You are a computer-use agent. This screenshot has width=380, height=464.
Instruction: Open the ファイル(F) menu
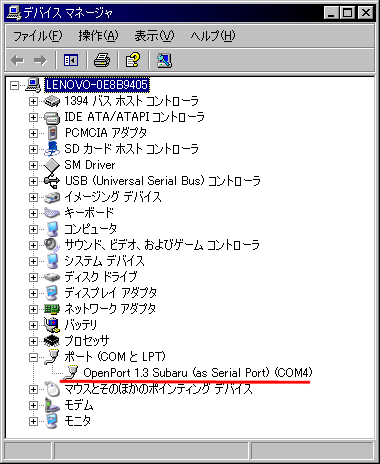pos(38,36)
